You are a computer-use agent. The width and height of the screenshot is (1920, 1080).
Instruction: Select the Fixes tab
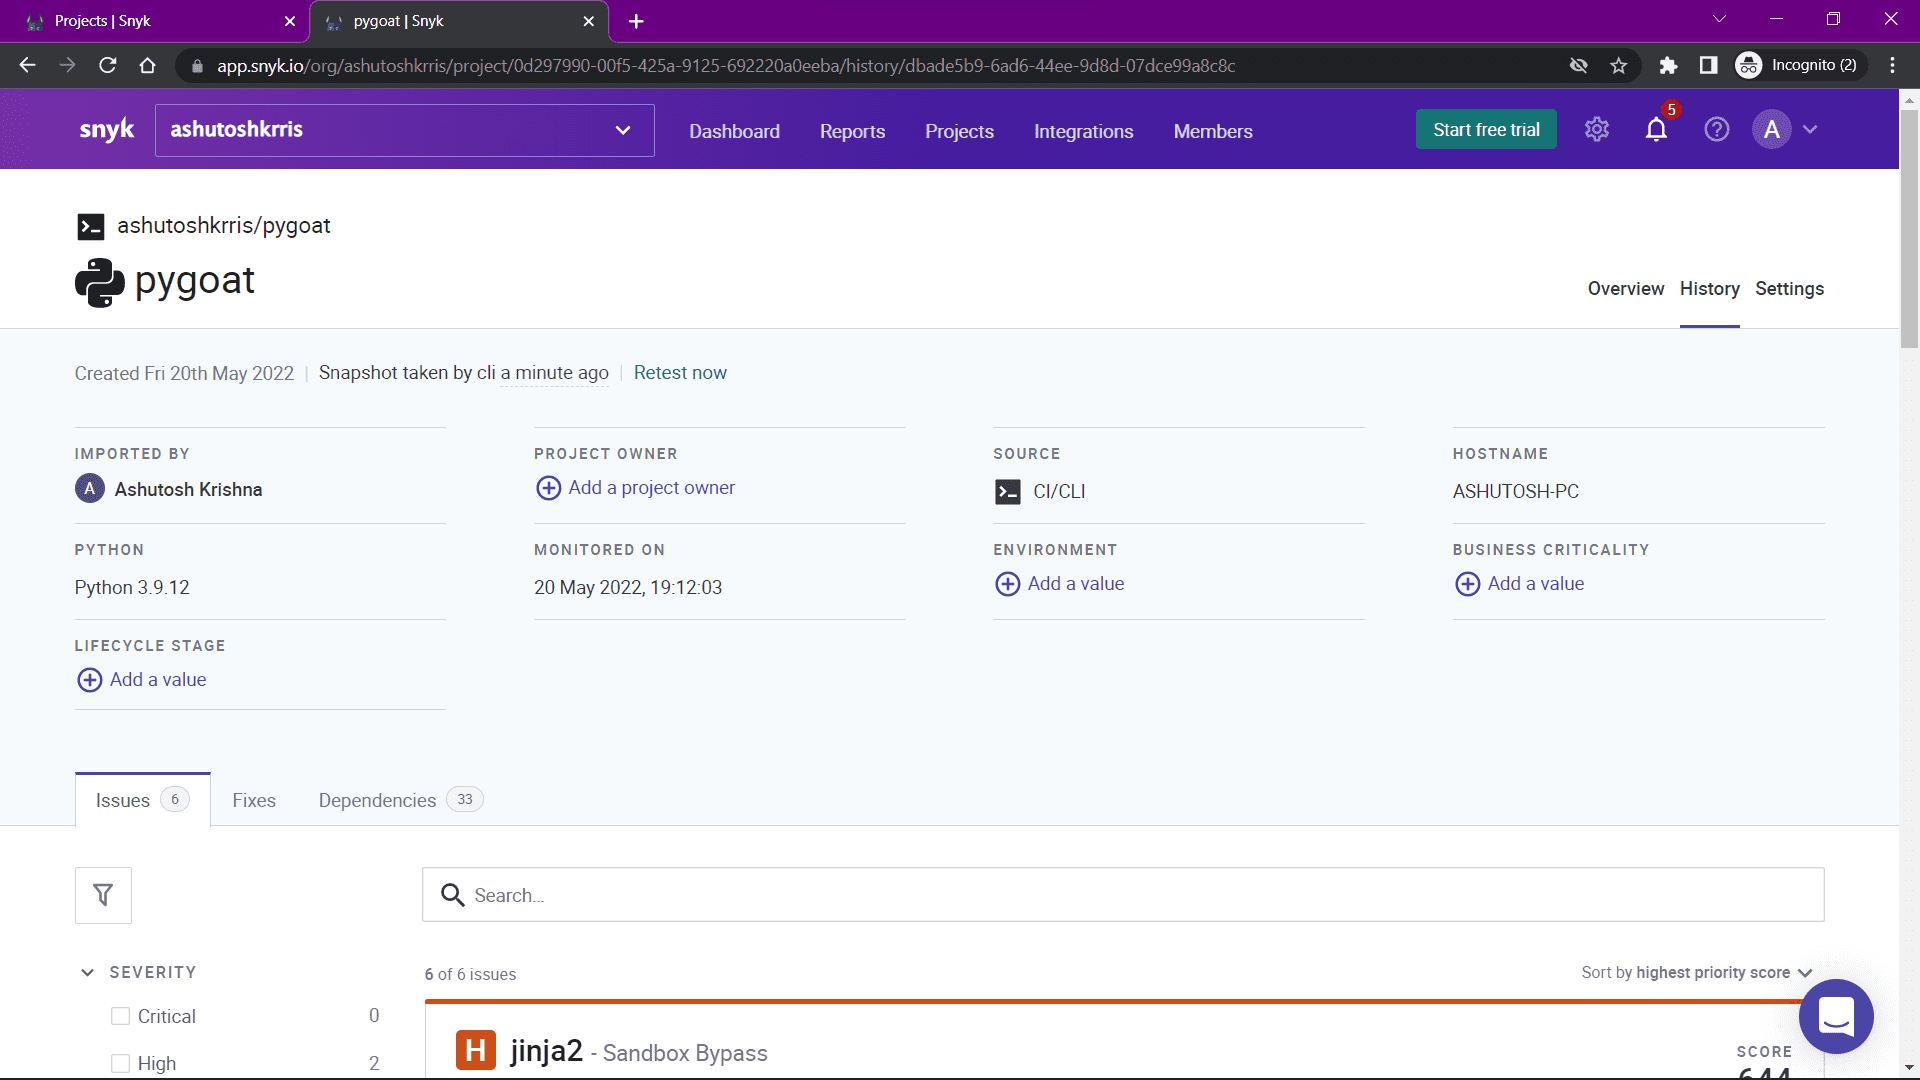254,800
